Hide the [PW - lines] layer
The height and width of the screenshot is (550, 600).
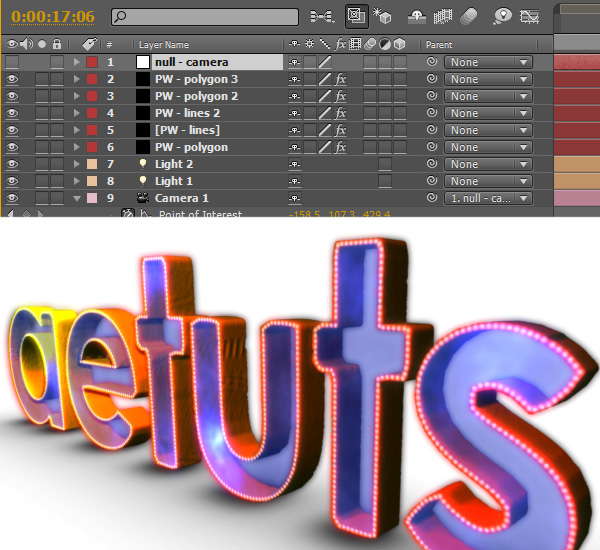[12, 130]
